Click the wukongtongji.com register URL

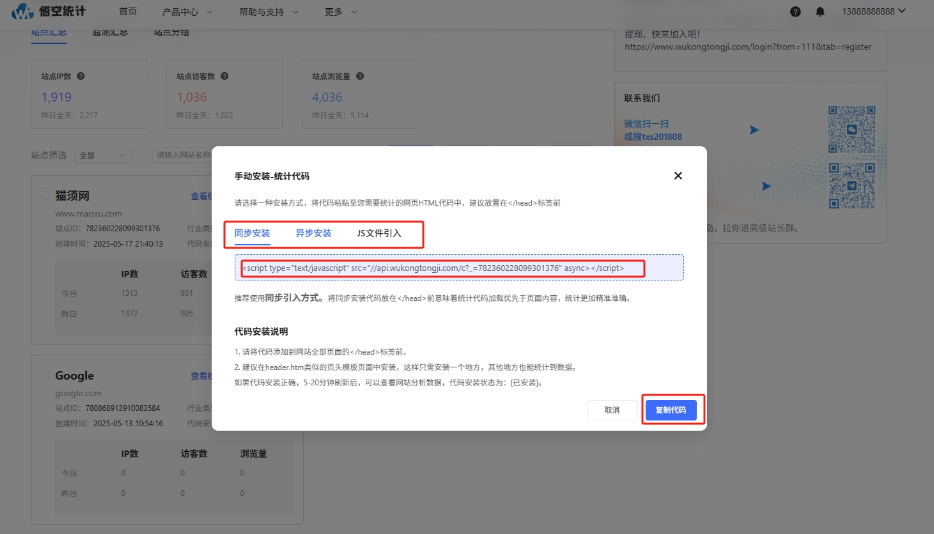tap(748, 46)
